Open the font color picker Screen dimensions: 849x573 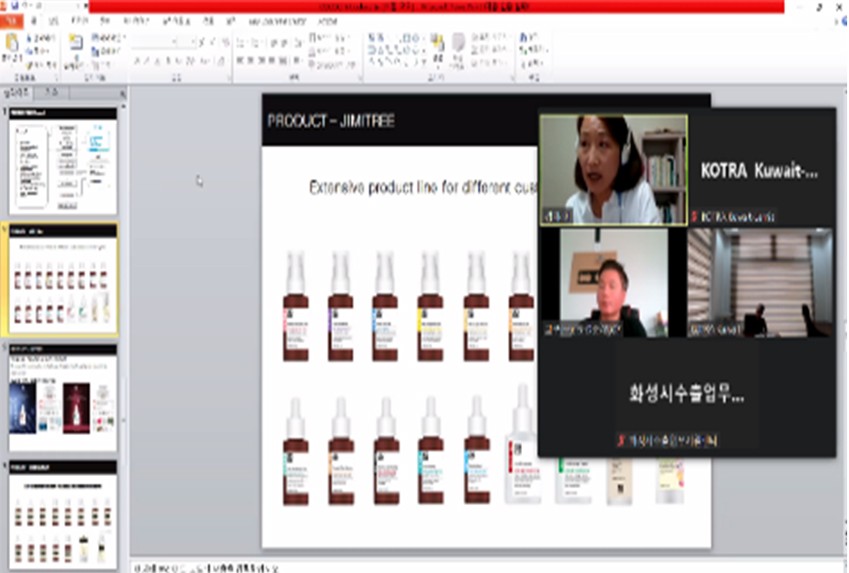(220, 61)
